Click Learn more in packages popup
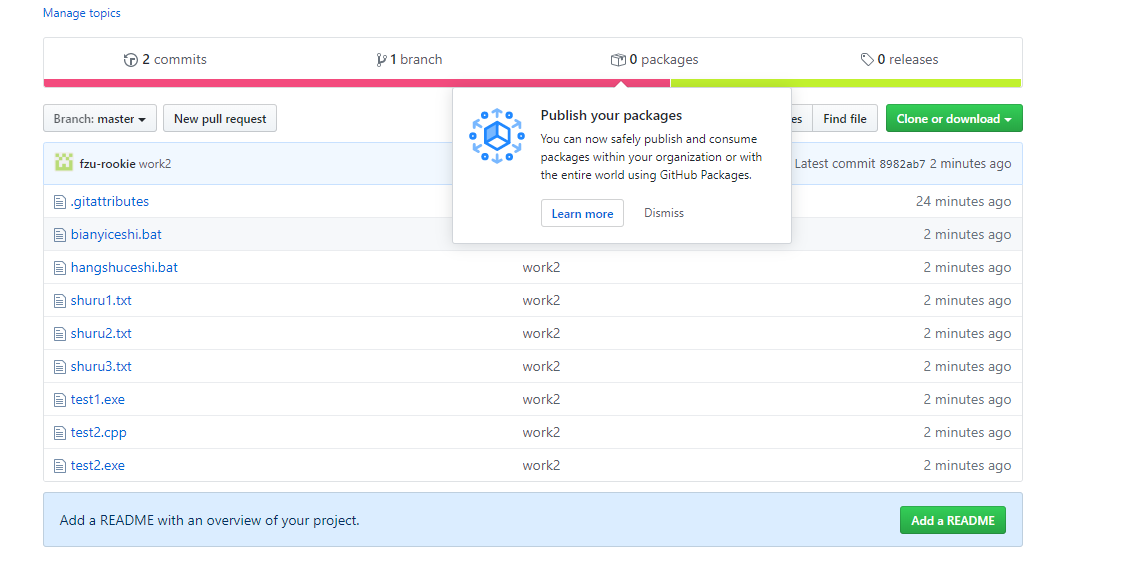The image size is (1131, 568). [x=582, y=213]
